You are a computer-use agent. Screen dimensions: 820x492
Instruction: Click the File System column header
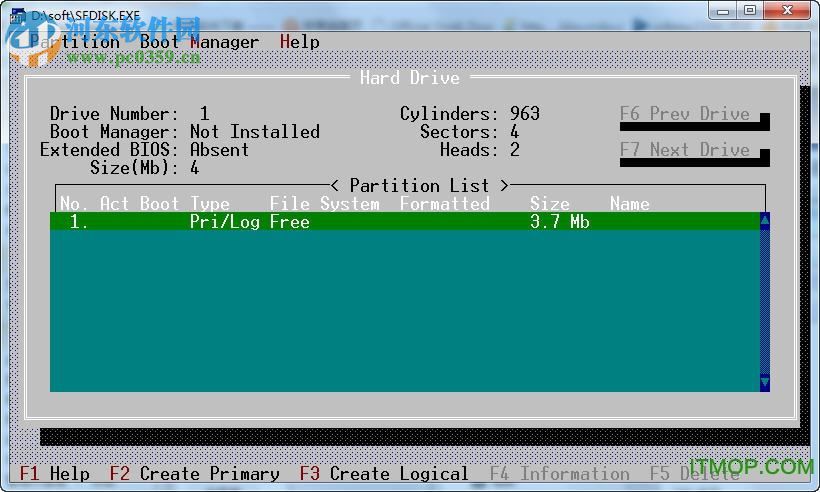tap(325, 204)
